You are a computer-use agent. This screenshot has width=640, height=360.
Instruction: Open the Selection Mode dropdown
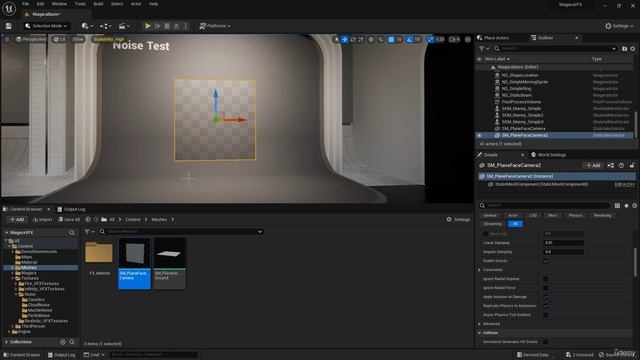coord(46,26)
